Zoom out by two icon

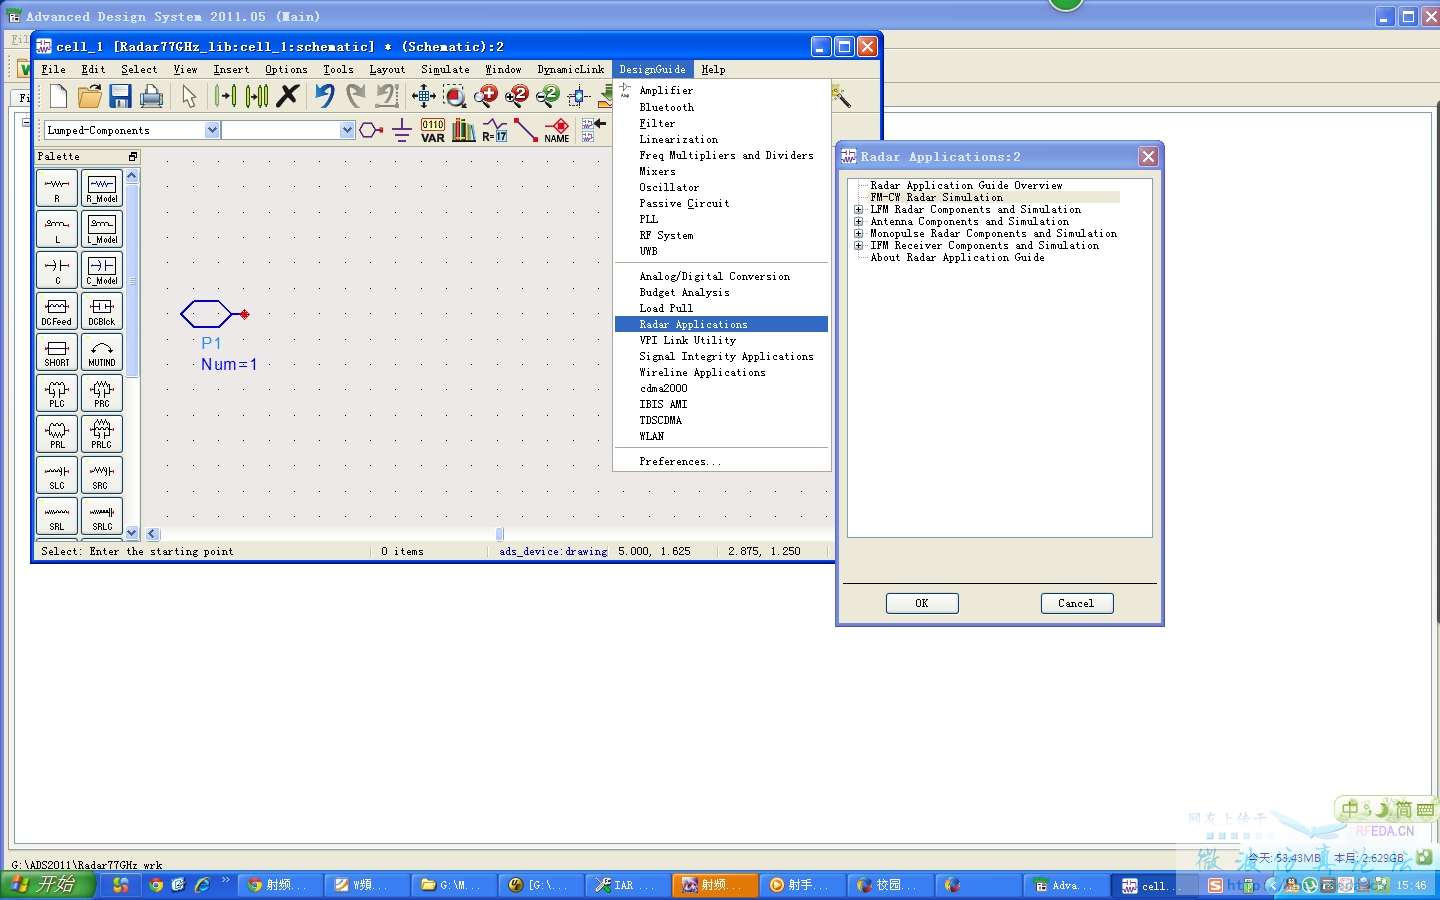[x=548, y=96]
